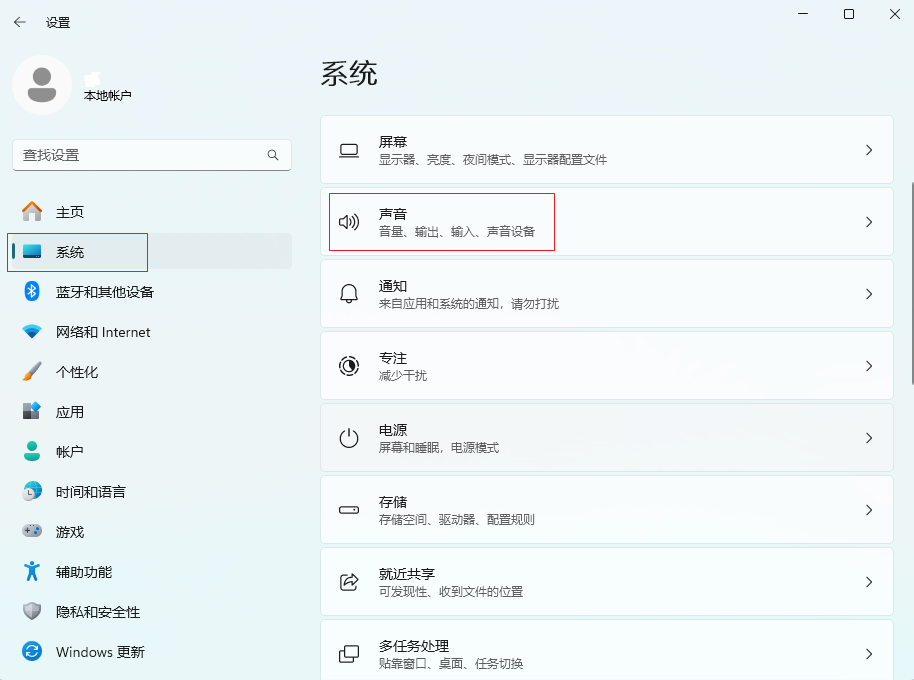The height and width of the screenshot is (680, 914).
Task: Open the 屏幕 display settings card
Action: tap(607, 150)
